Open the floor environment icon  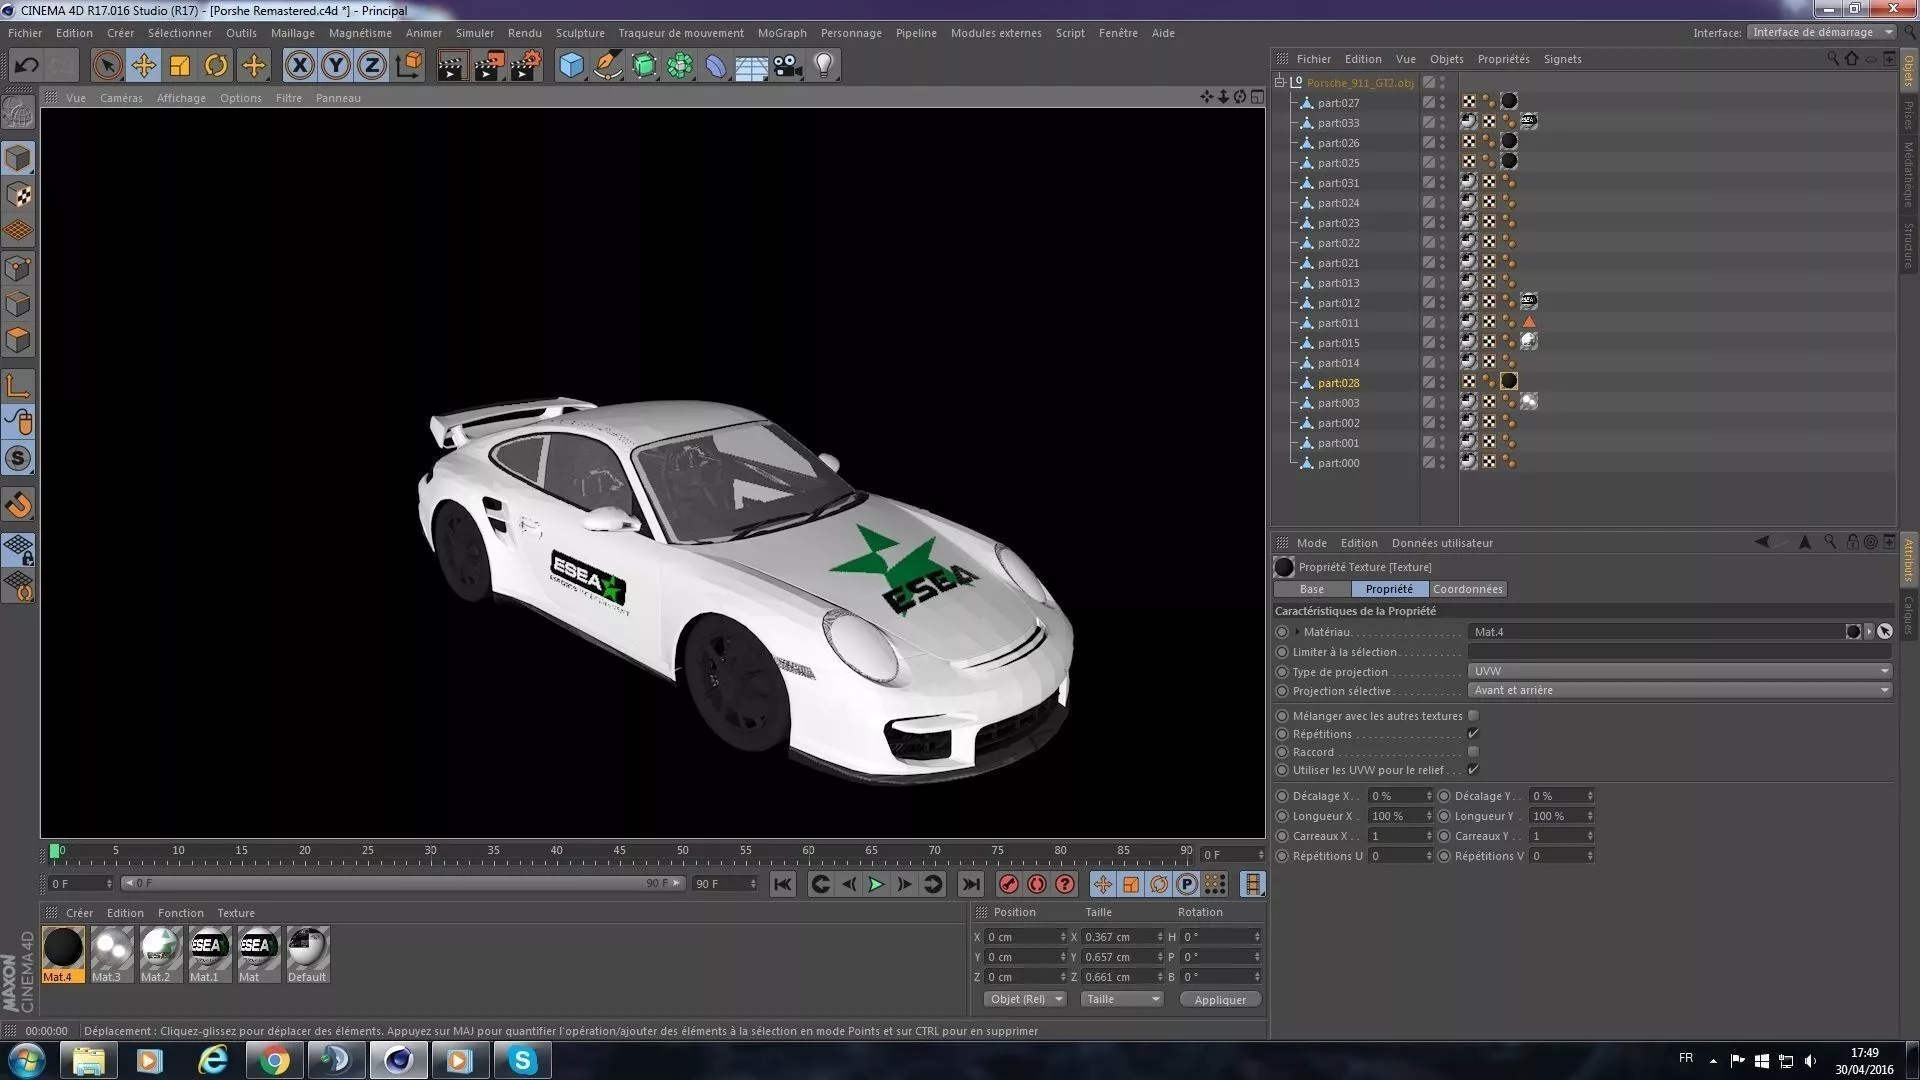[752, 66]
